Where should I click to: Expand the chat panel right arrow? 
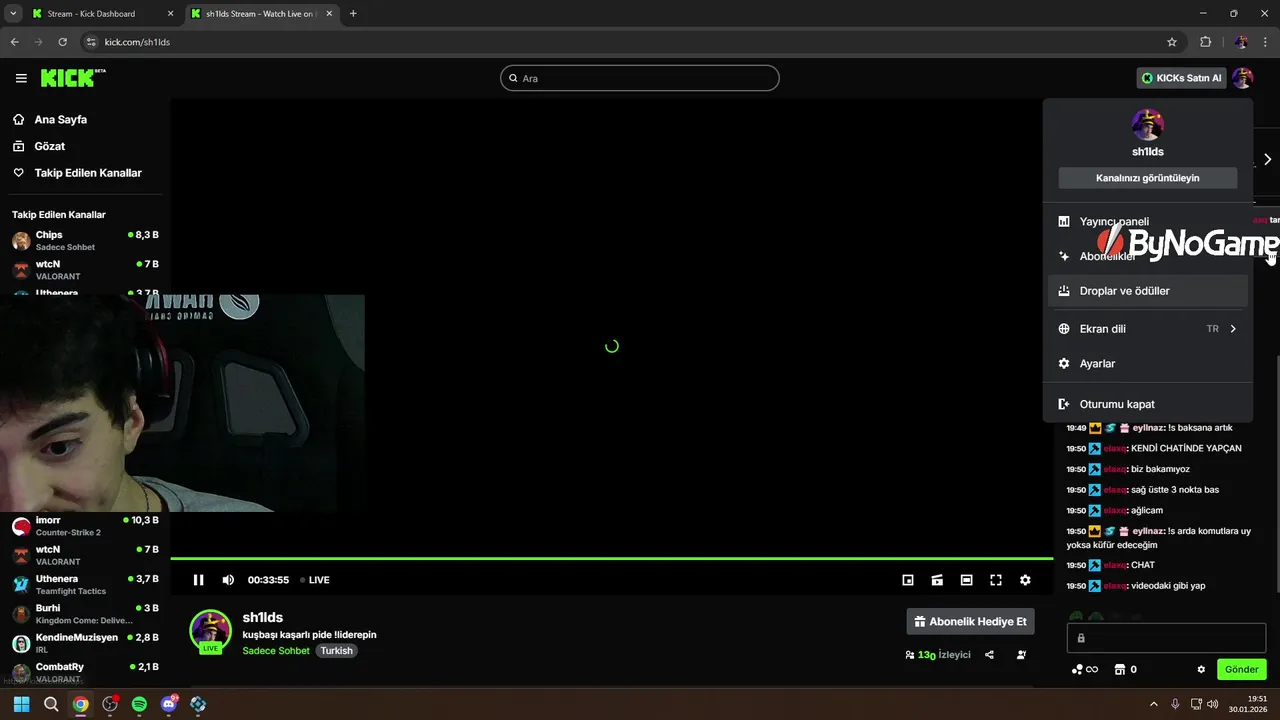(1267, 160)
